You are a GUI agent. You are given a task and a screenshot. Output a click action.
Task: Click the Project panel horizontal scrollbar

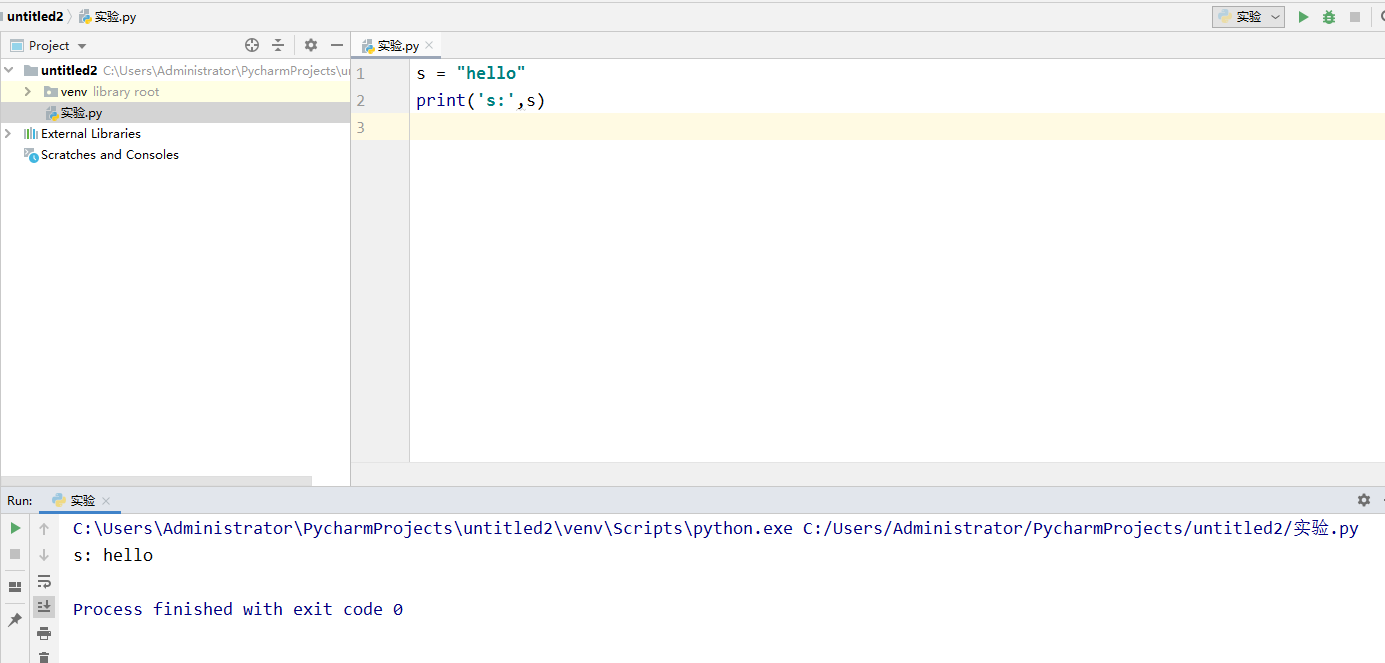click(156, 481)
